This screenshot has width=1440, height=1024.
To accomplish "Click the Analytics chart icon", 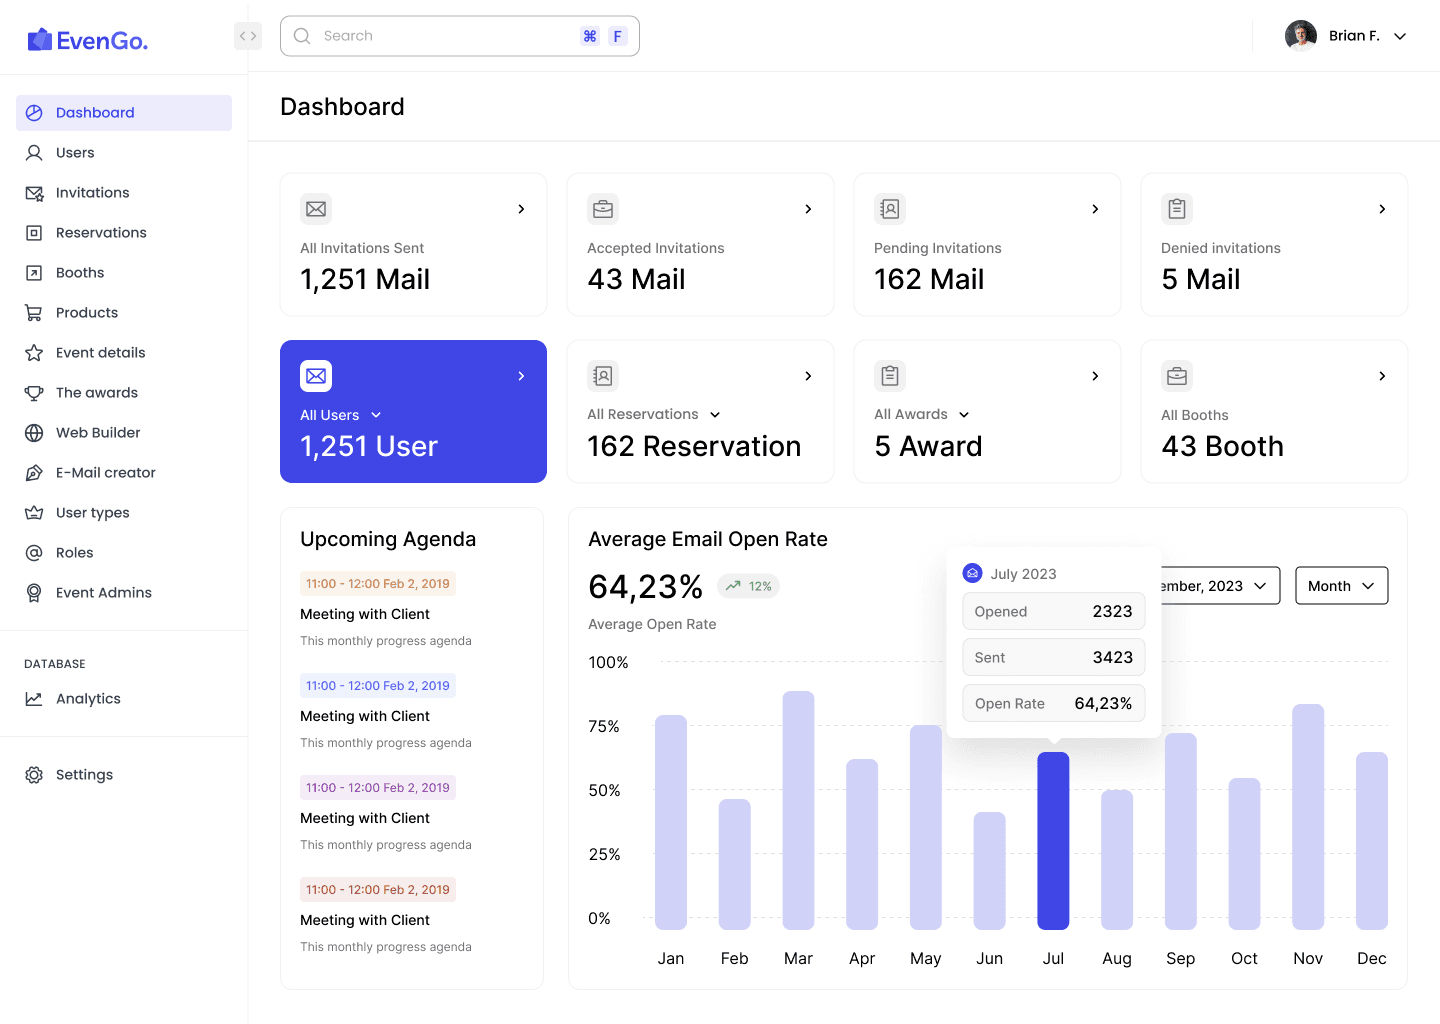I will pyautogui.click(x=34, y=699).
